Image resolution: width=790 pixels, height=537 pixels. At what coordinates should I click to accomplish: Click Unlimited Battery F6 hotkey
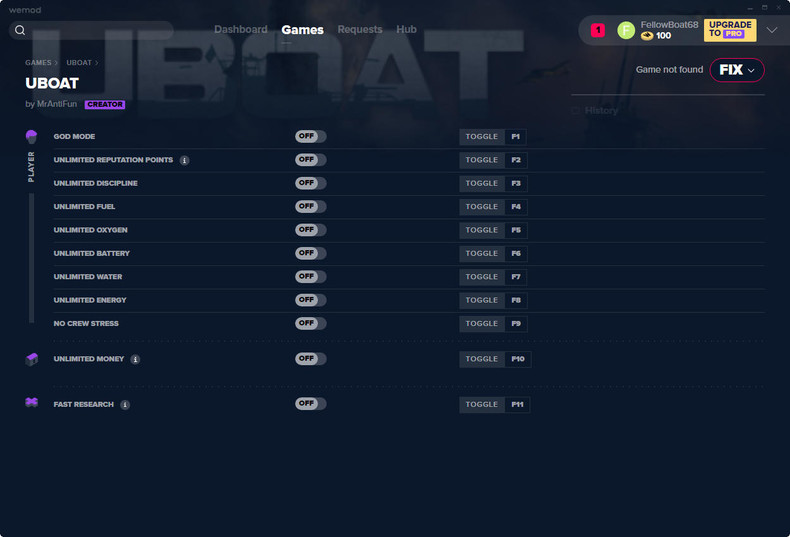click(516, 253)
